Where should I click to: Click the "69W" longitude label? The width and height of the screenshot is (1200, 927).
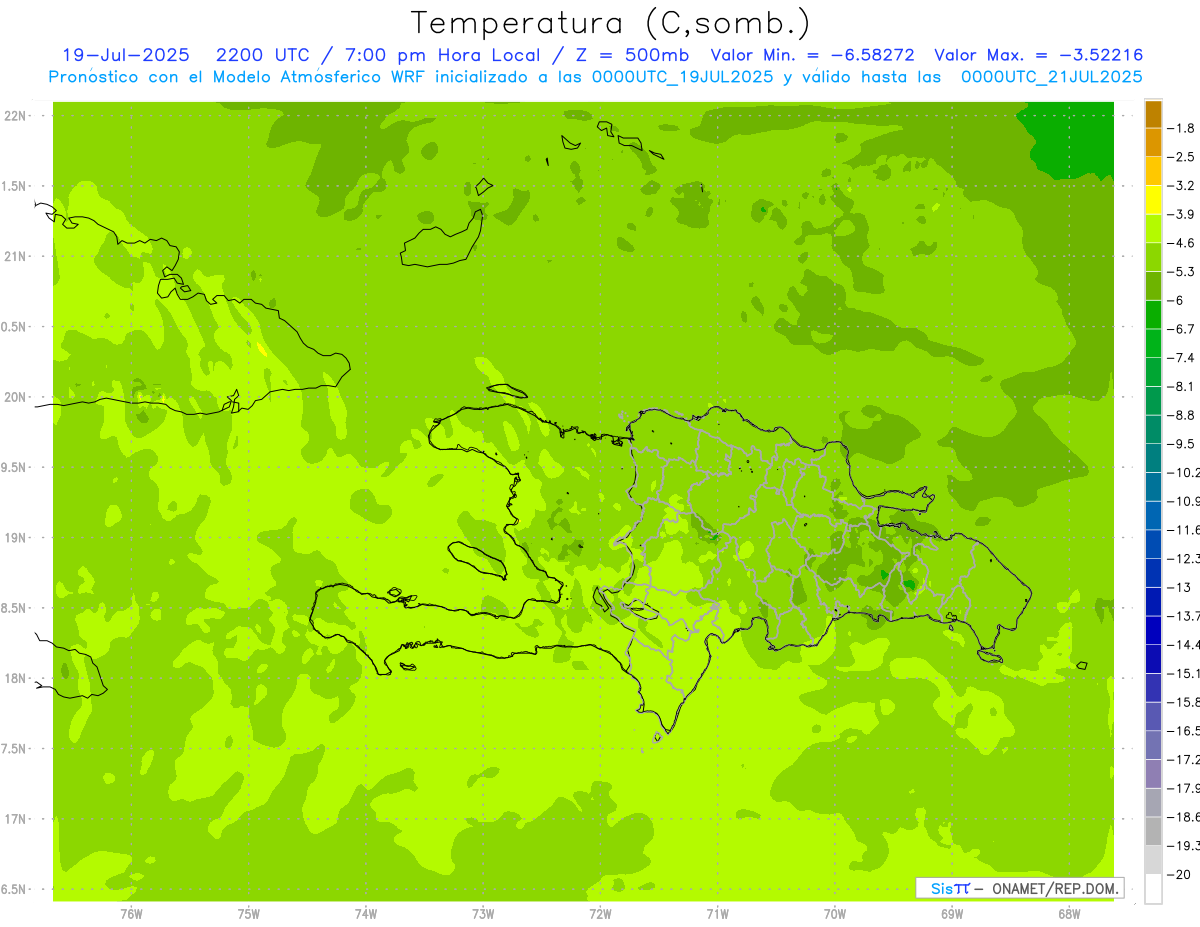(x=952, y=914)
